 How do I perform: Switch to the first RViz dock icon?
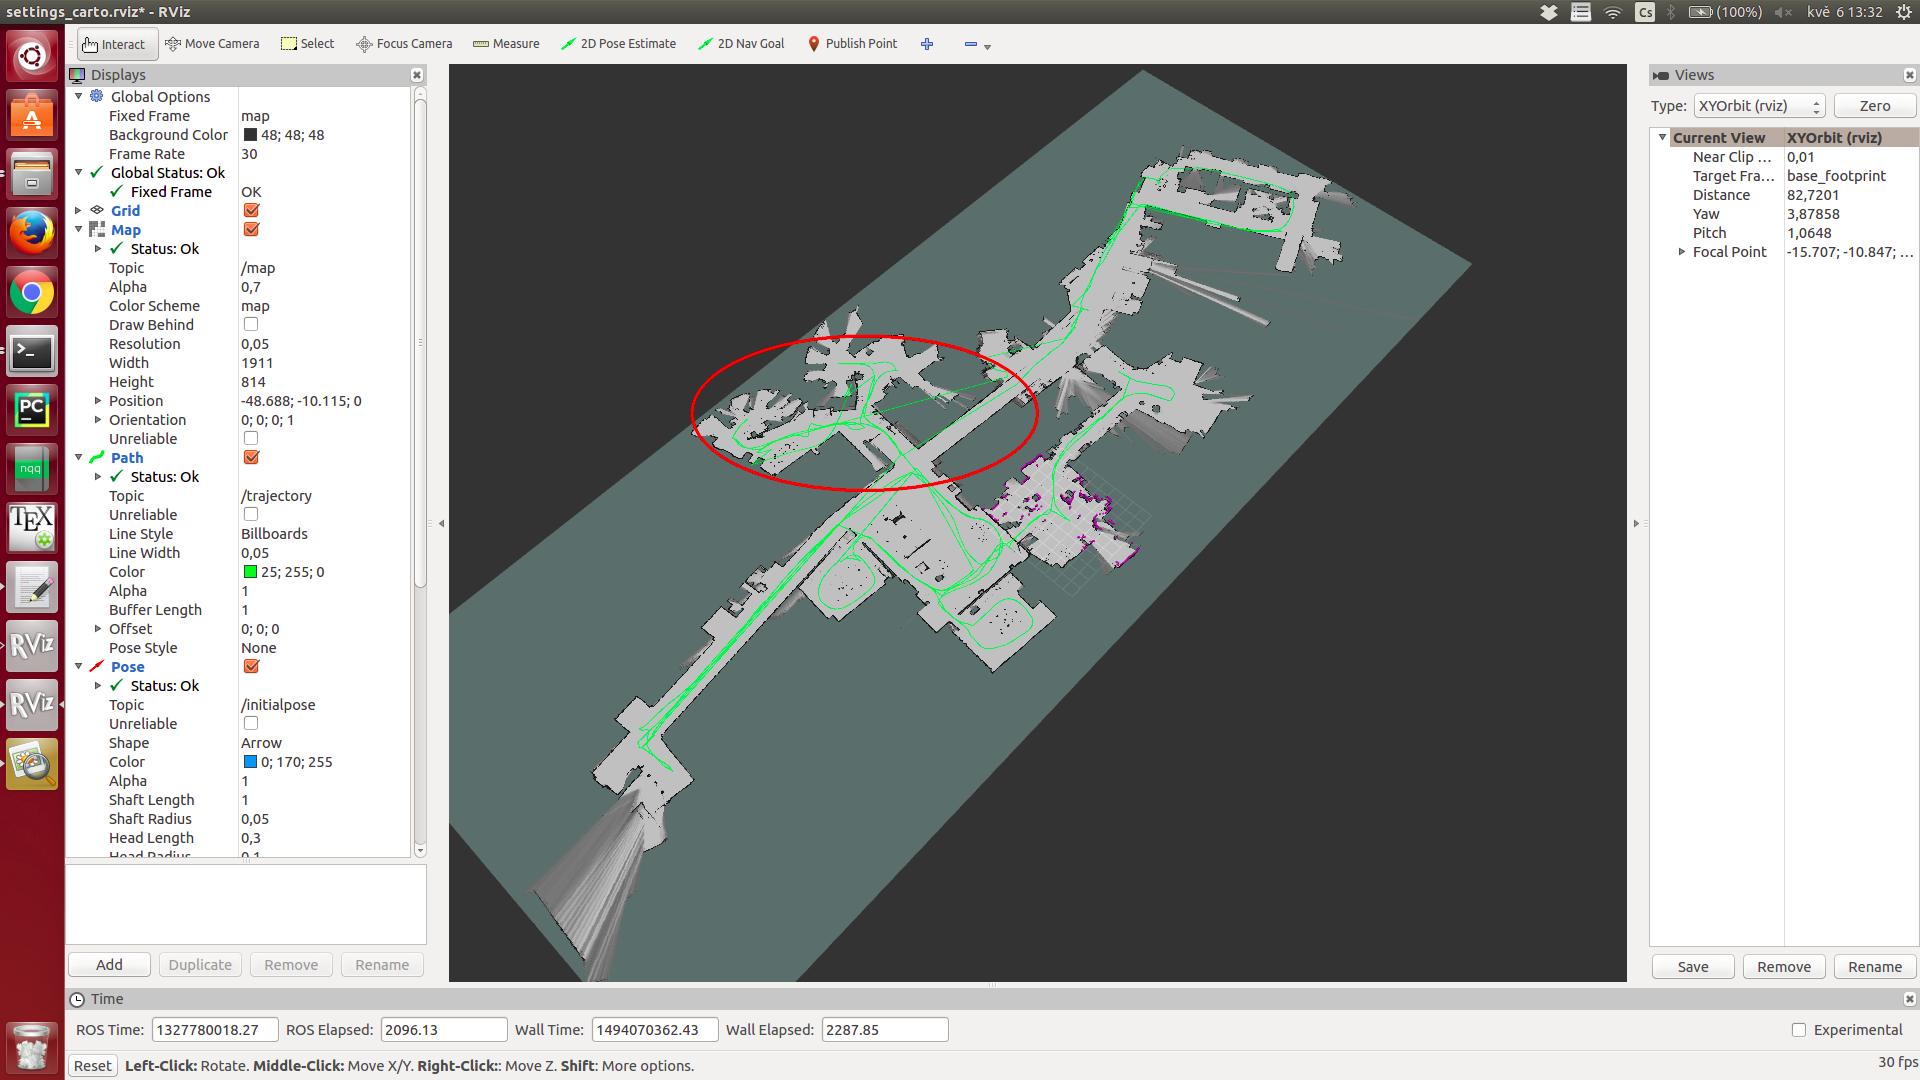(32, 646)
